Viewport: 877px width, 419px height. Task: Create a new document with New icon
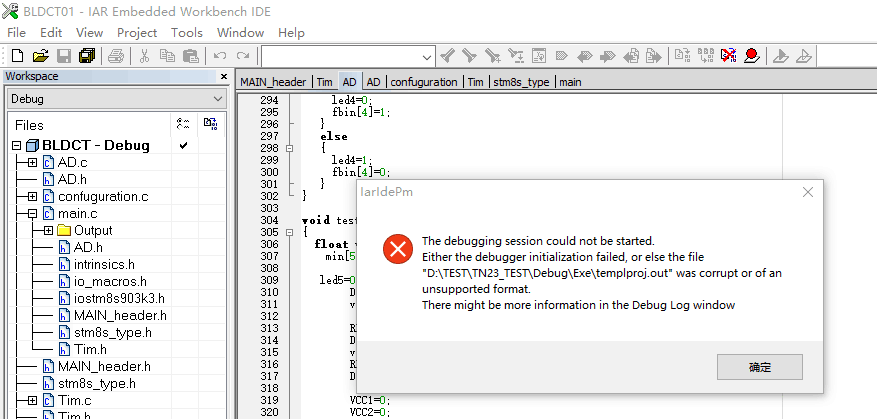pyautogui.click(x=17, y=56)
